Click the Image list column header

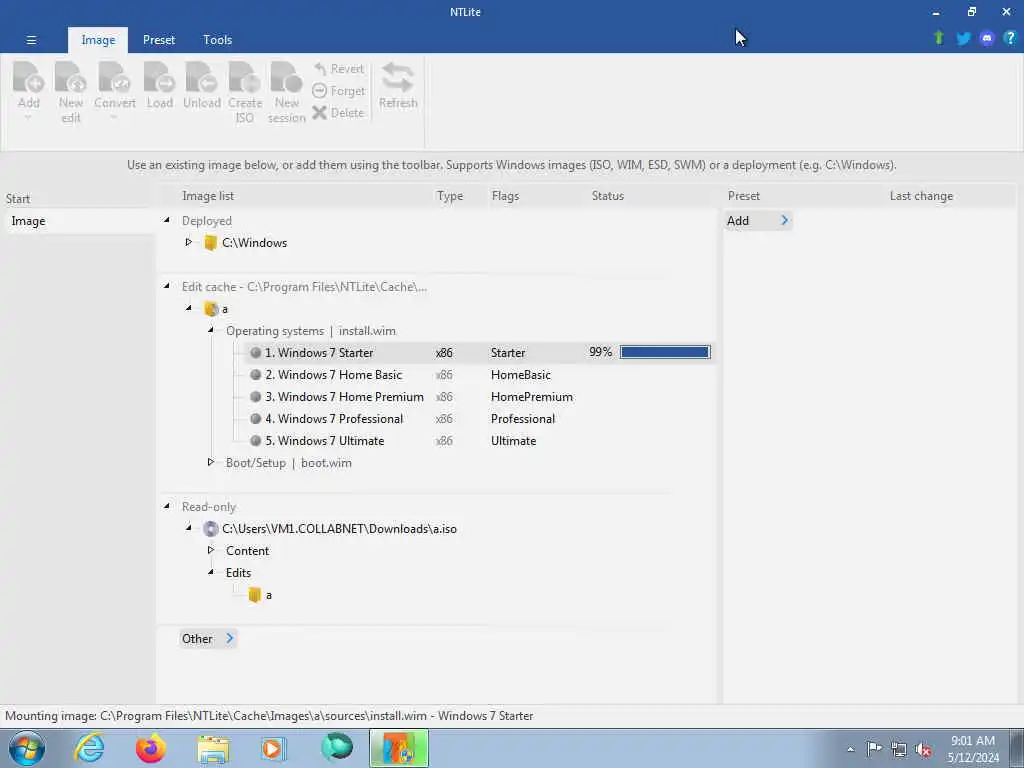point(208,196)
